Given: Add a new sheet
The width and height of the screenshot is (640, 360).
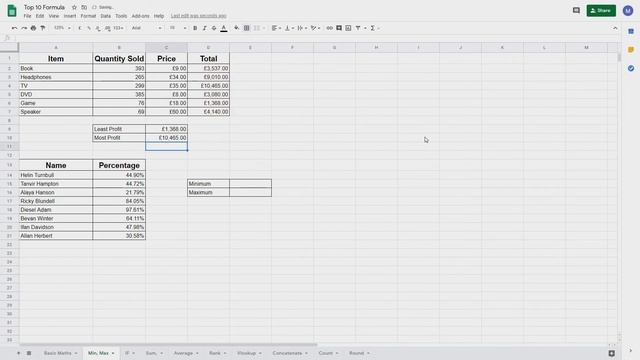Looking at the screenshot, I should [18, 353].
